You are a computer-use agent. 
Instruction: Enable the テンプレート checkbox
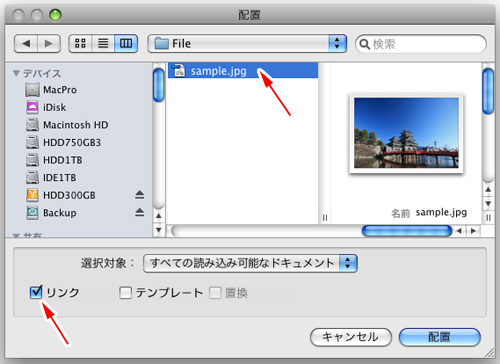[x=125, y=293]
